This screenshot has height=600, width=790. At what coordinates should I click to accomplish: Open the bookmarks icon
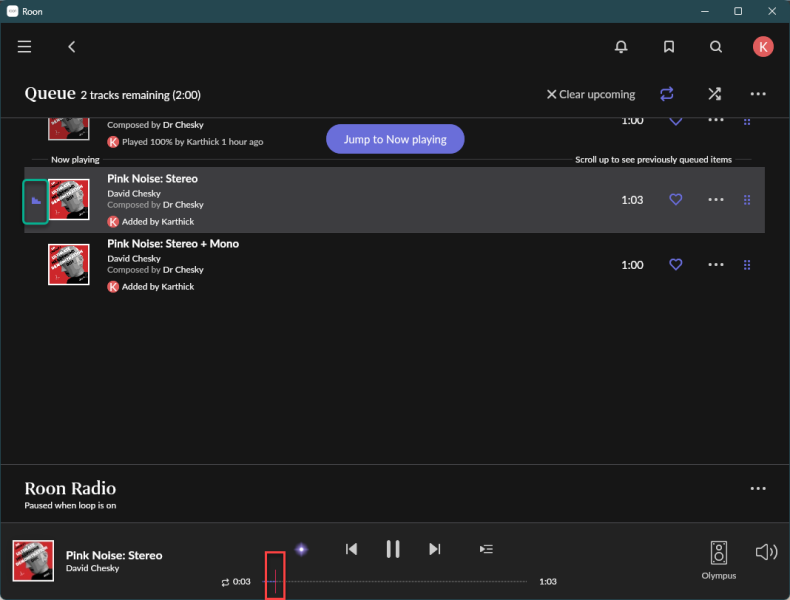(x=669, y=47)
